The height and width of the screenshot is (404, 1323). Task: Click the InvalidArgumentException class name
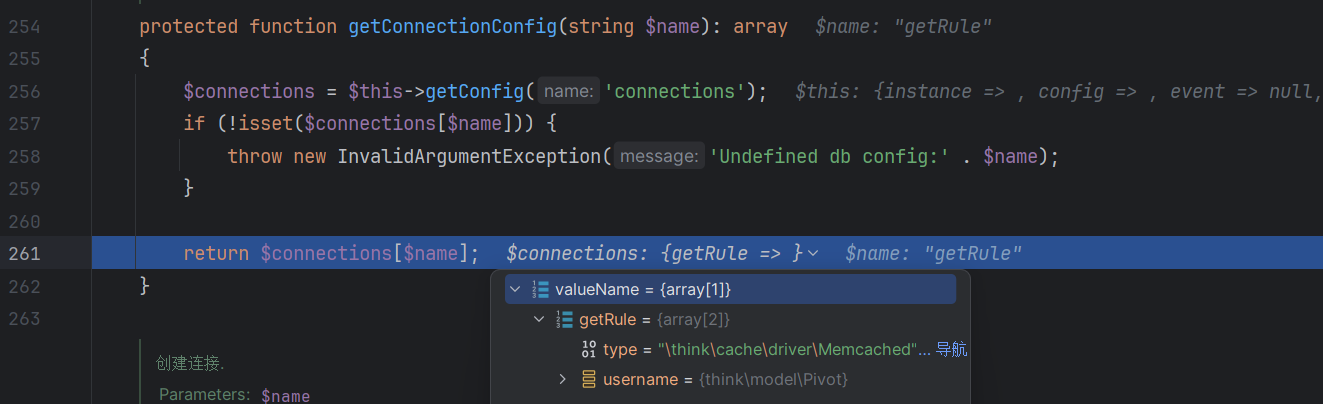[470, 156]
